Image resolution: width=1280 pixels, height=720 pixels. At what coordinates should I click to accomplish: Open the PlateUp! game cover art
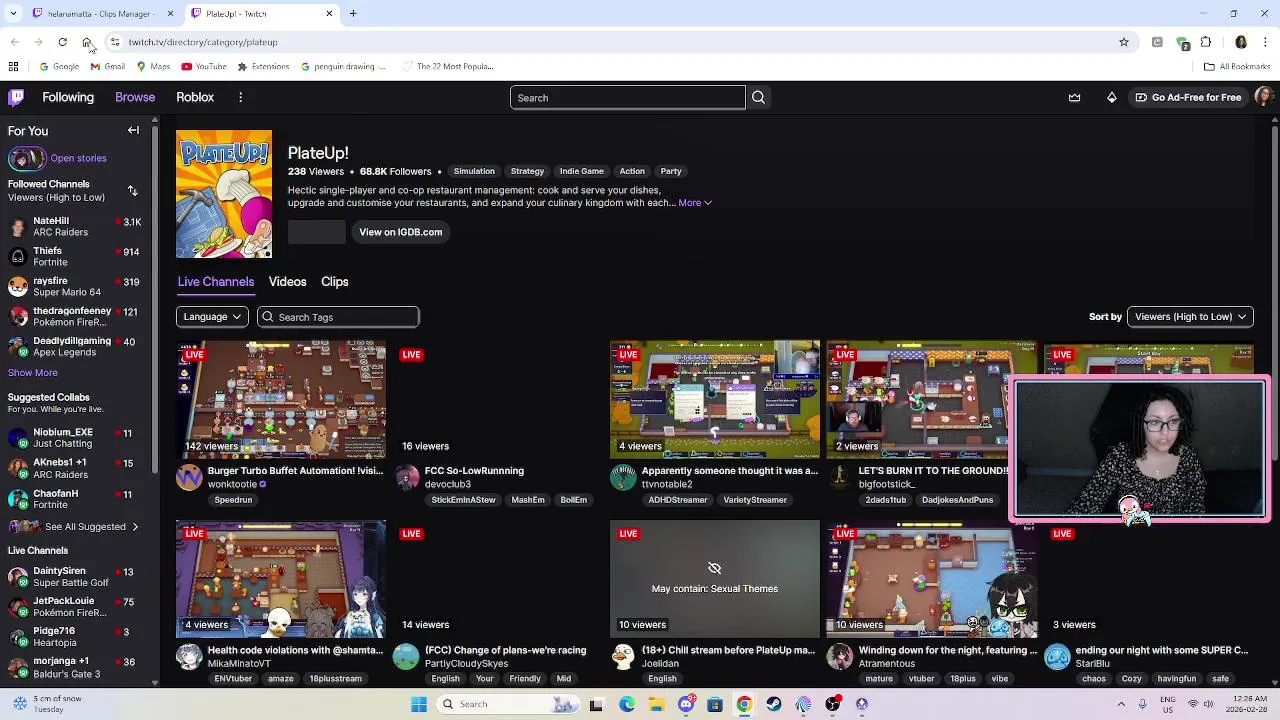[224, 194]
